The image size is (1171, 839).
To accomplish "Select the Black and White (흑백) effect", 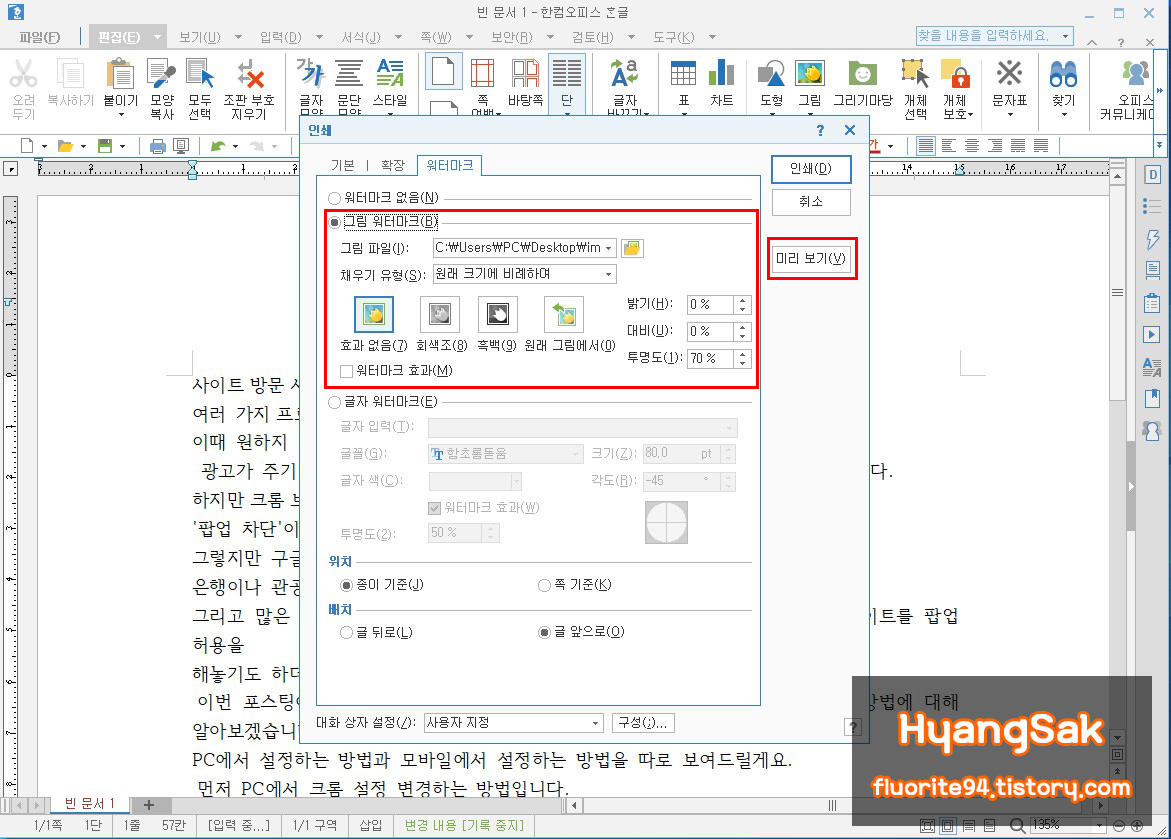I will pyautogui.click(x=497, y=315).
